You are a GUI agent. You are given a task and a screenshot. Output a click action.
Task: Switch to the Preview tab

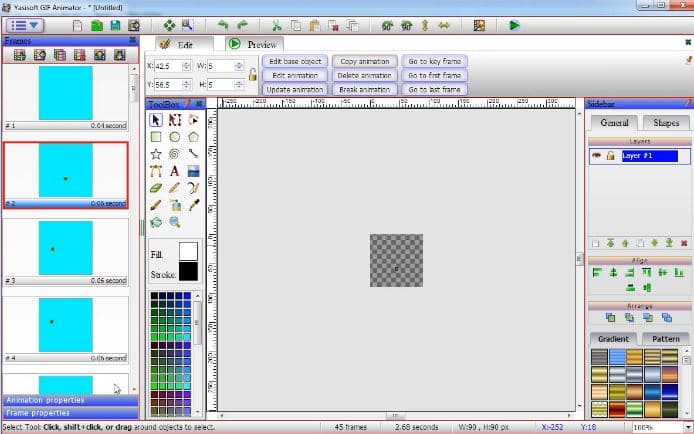click(253, 44)
